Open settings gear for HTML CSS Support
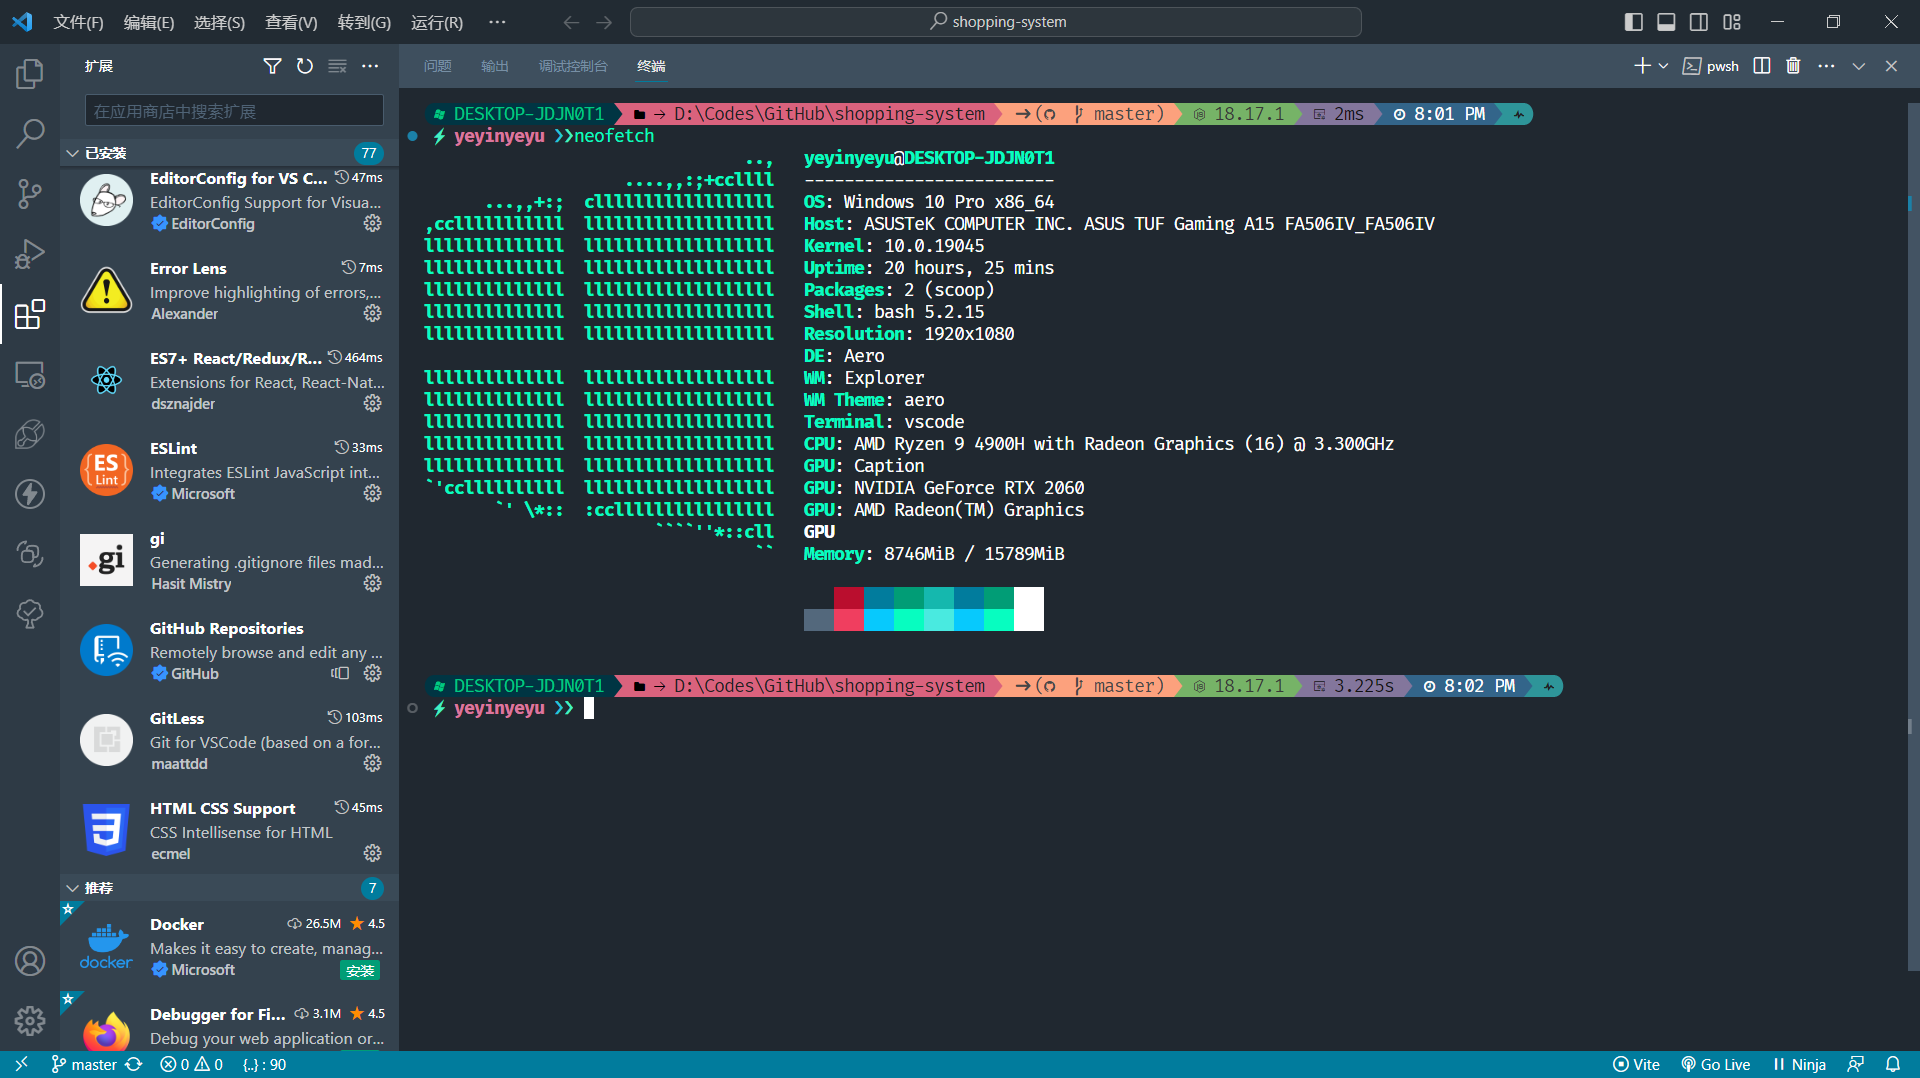This screenshot has height=1078, width=1920. click(x=373, y=853)
